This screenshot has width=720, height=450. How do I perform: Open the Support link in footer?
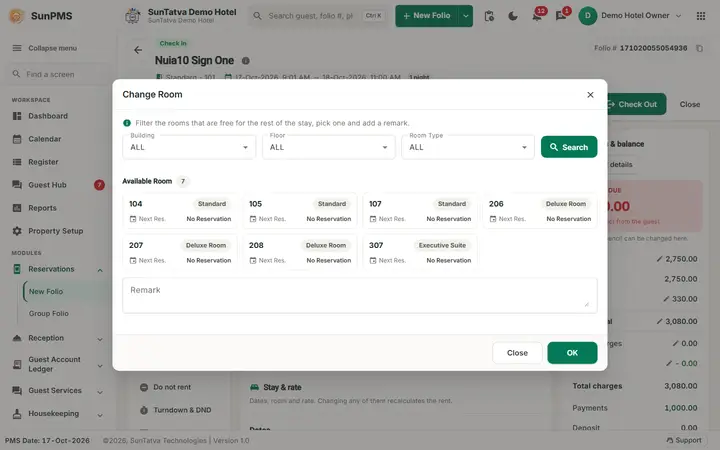click(684, 440)
